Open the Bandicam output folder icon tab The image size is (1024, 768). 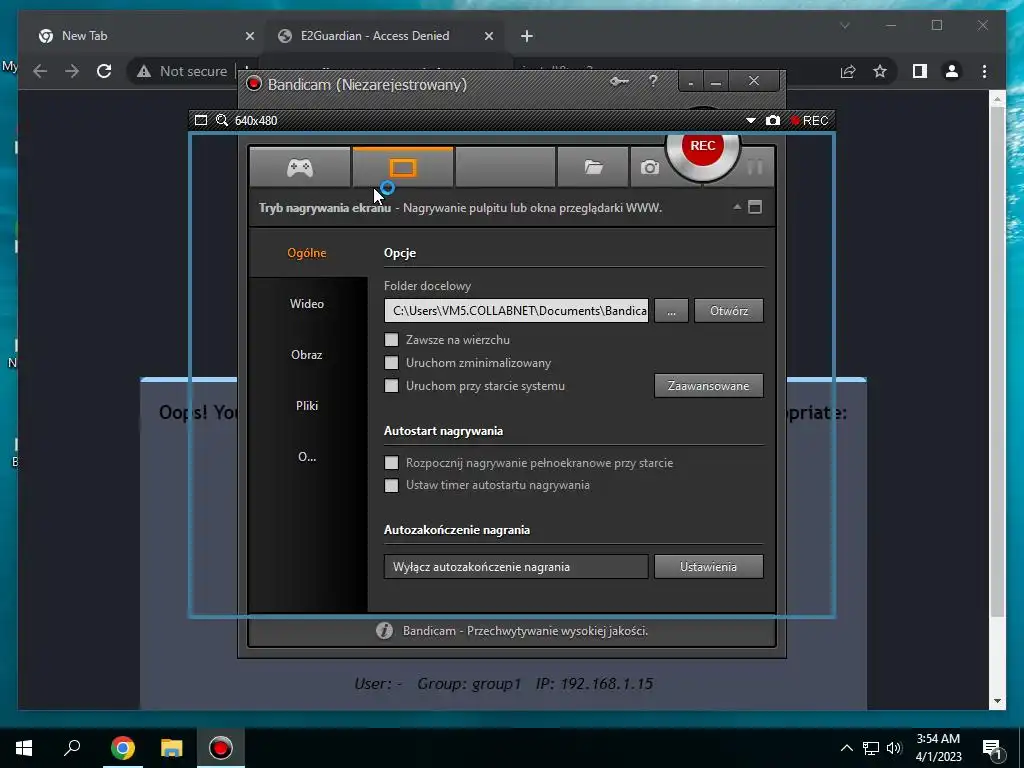pyautogui.click(x=593, y=168)
